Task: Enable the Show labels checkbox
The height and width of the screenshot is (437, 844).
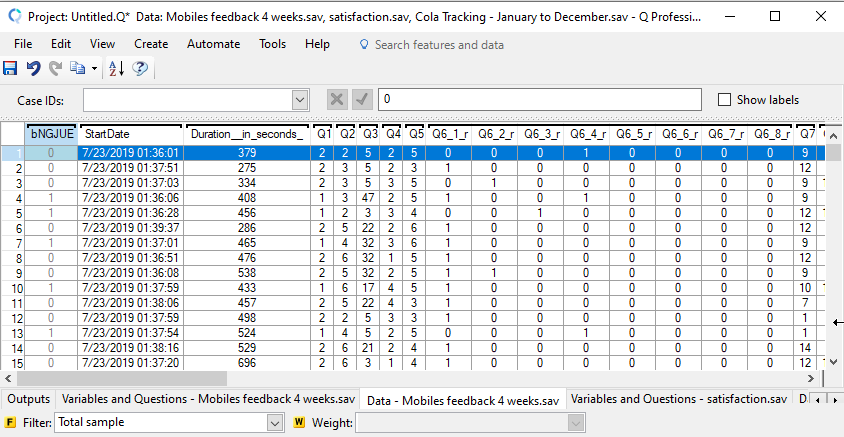Action: point(725,100)
